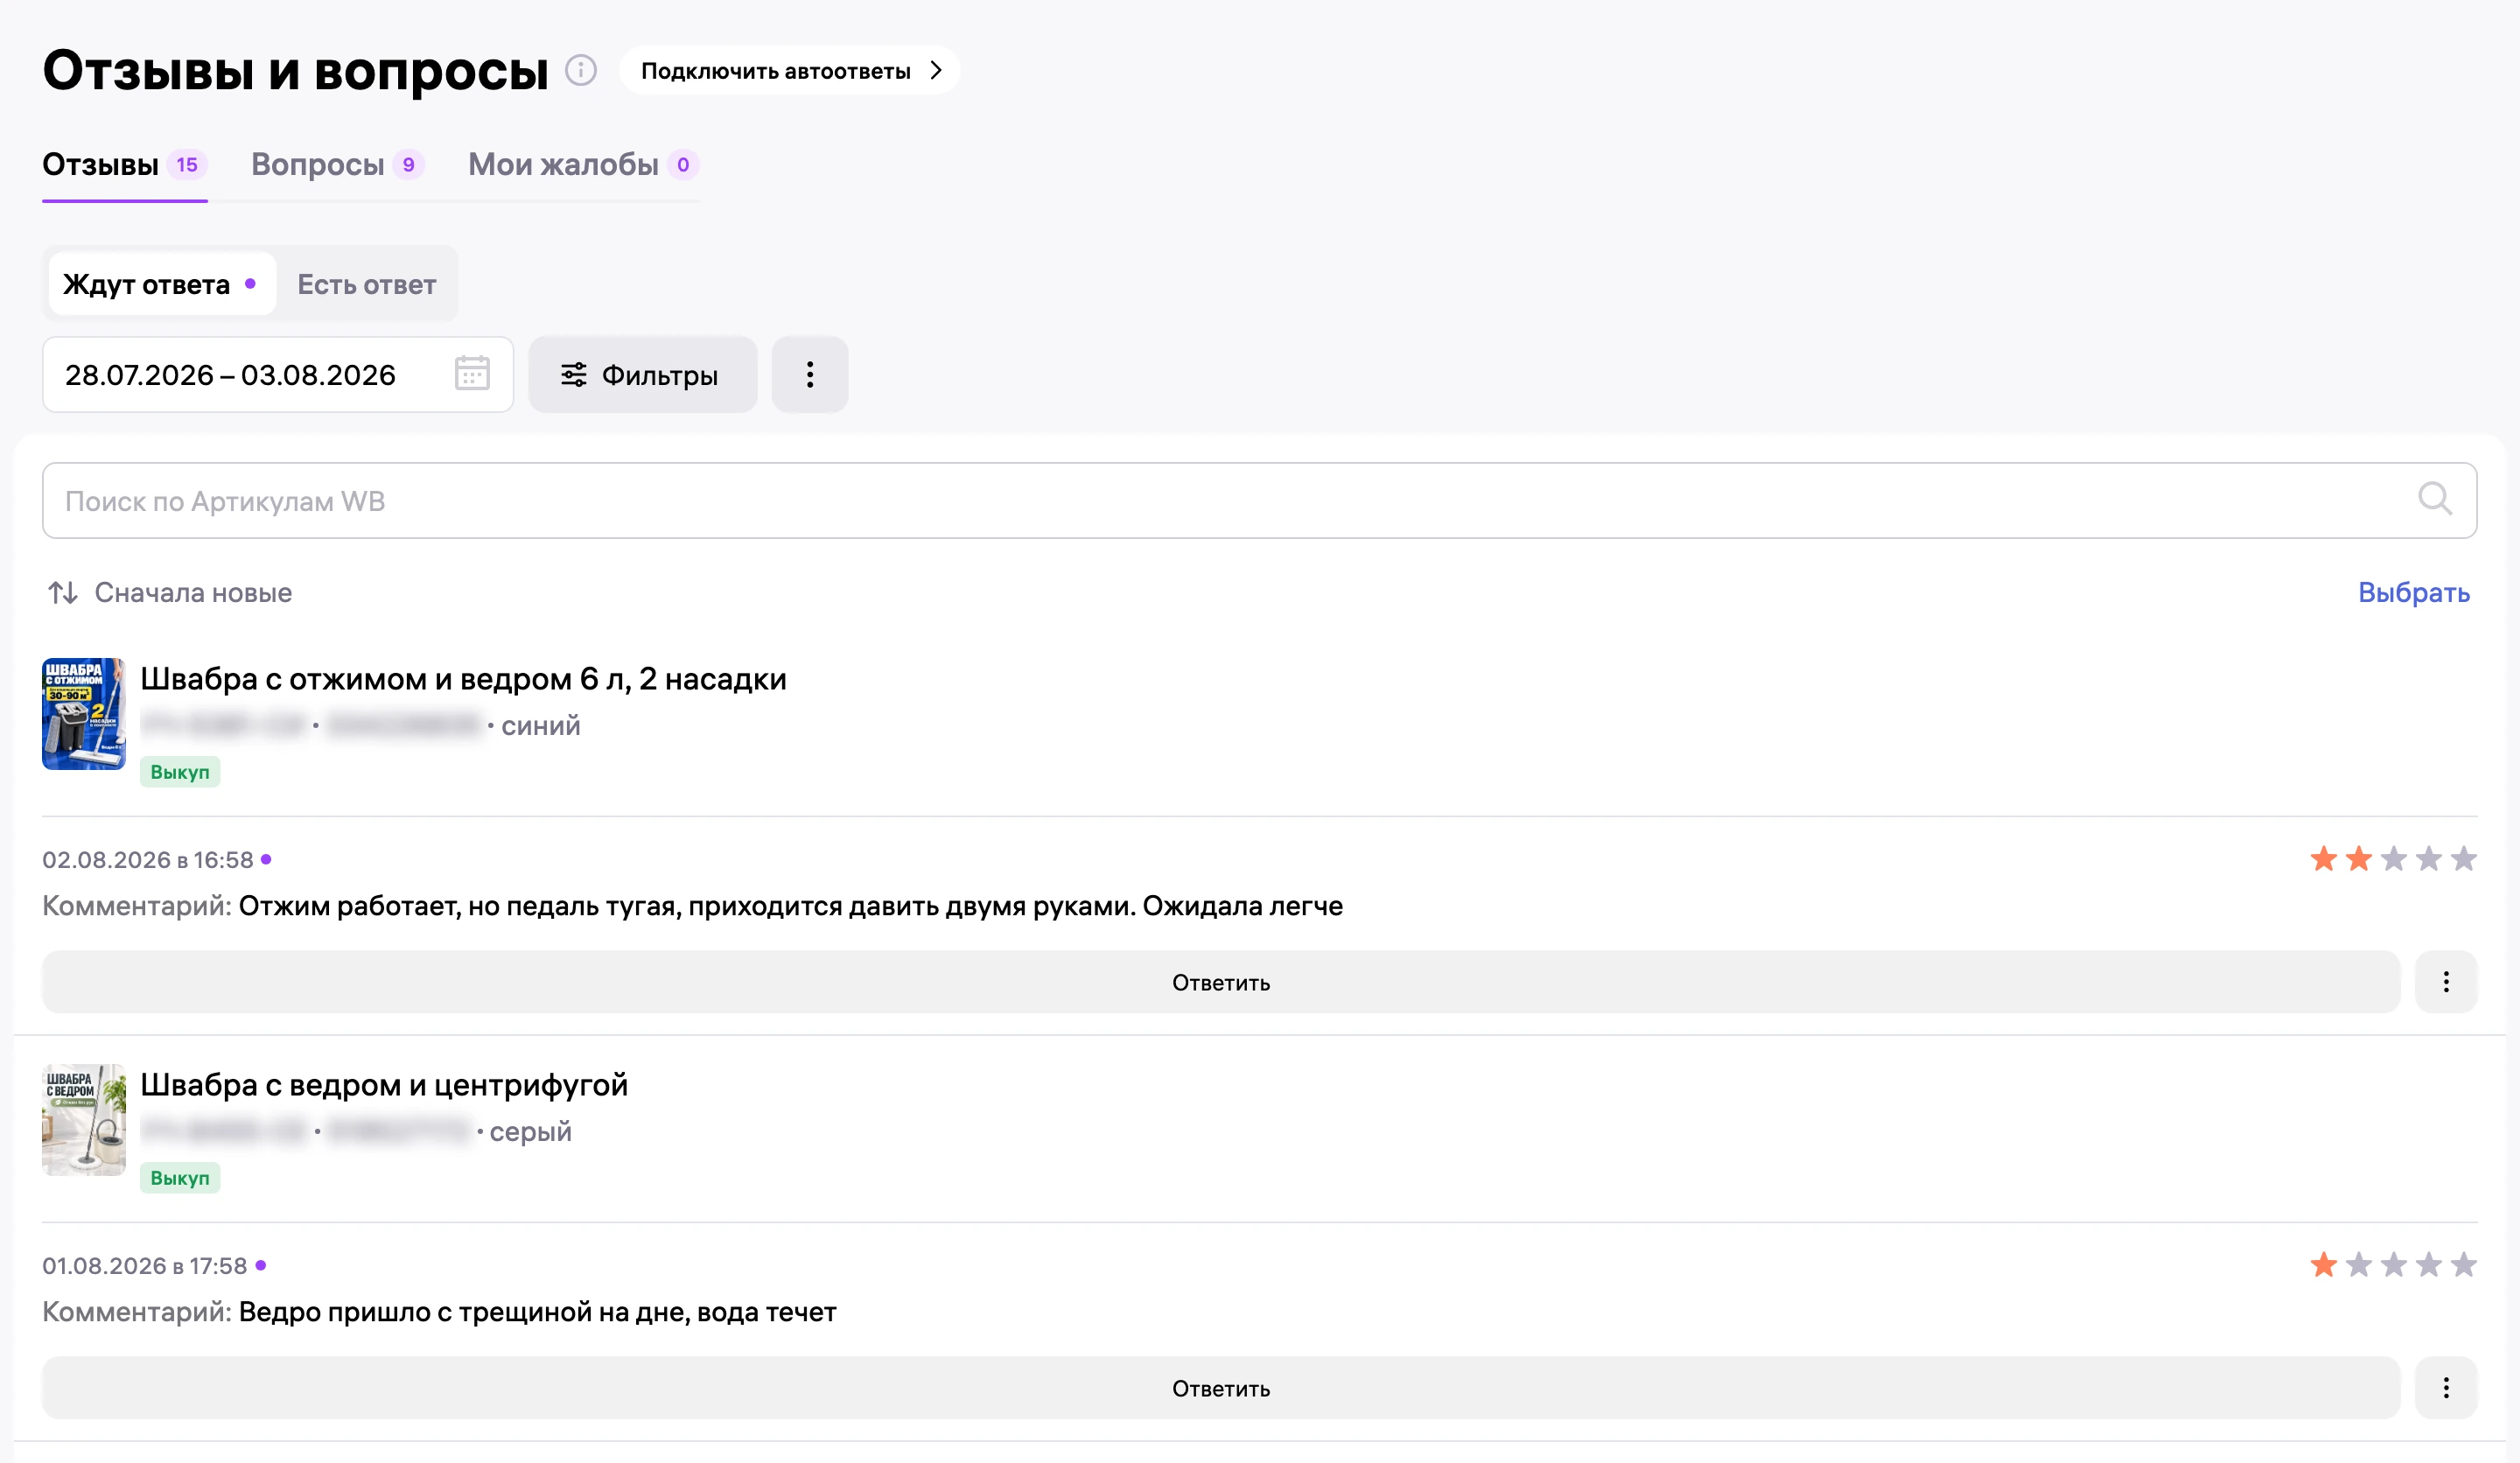Click Ответить for the cracked bucket review
This screenshot has height=1463, width=2520.
tap(1221, 1388)
